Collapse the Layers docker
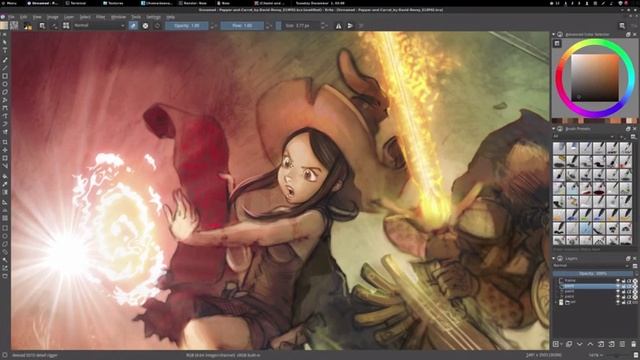This screenshot has height=360, width=640. [554, 259]
